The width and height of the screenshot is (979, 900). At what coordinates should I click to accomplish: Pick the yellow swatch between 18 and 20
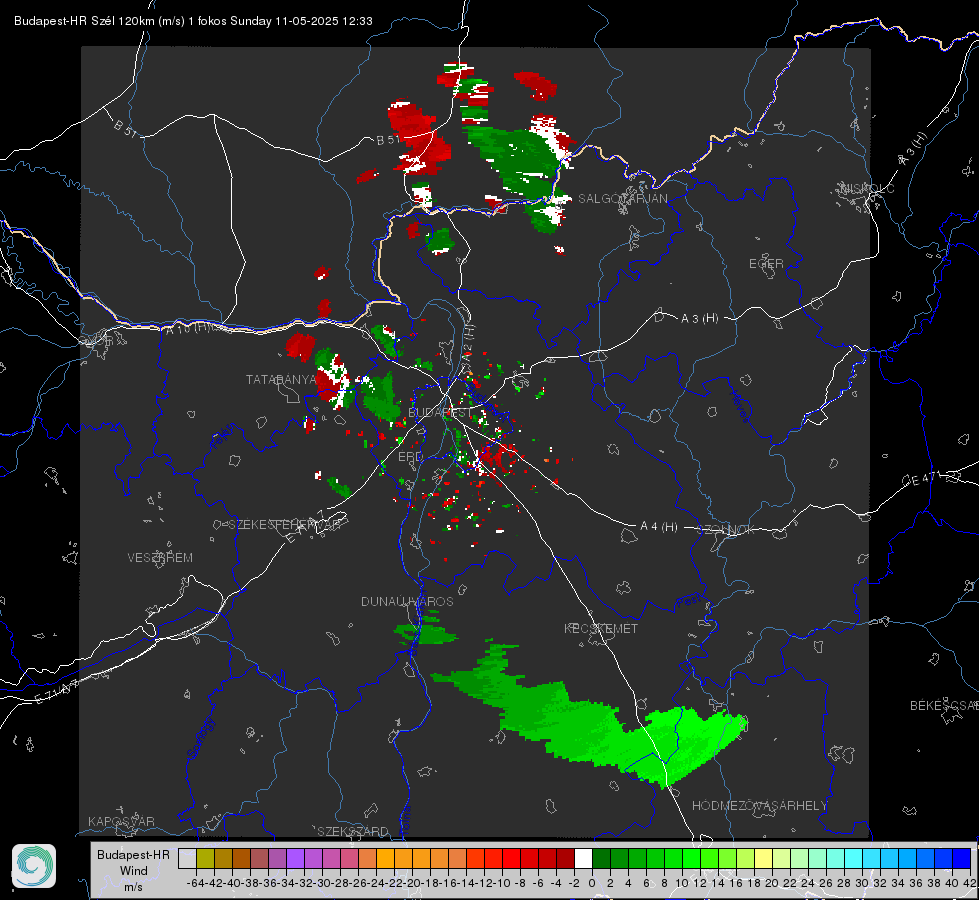point(763,859)
